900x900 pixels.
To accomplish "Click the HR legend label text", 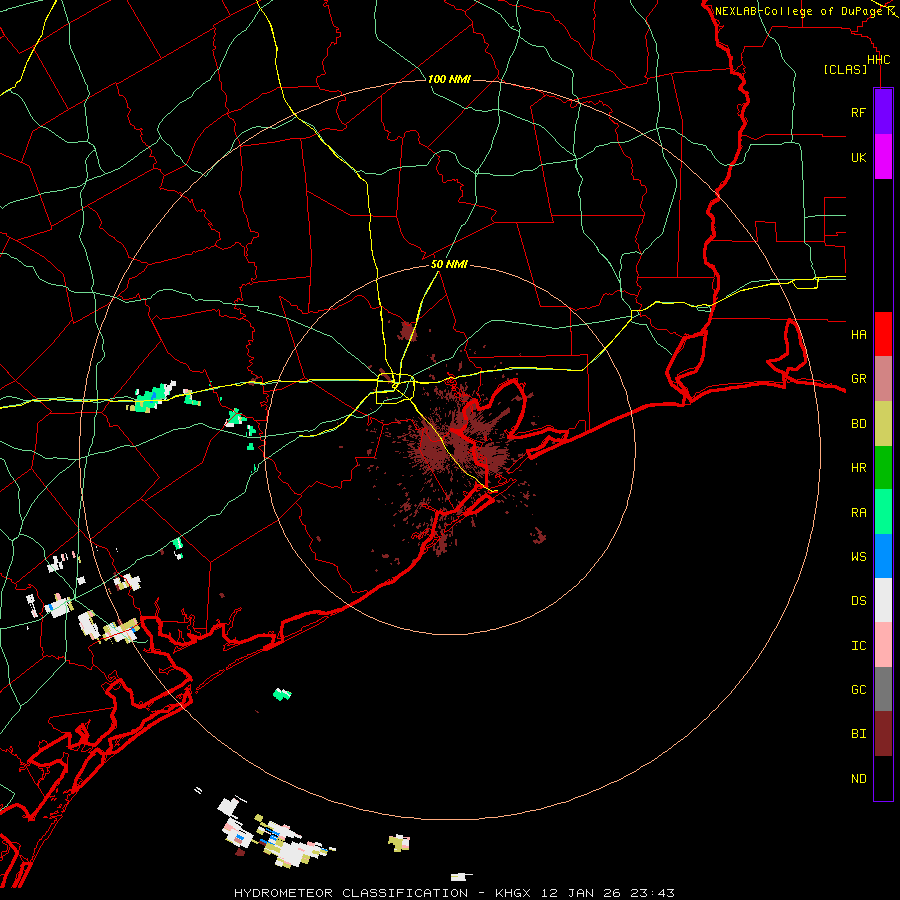I will pos(858,468).
